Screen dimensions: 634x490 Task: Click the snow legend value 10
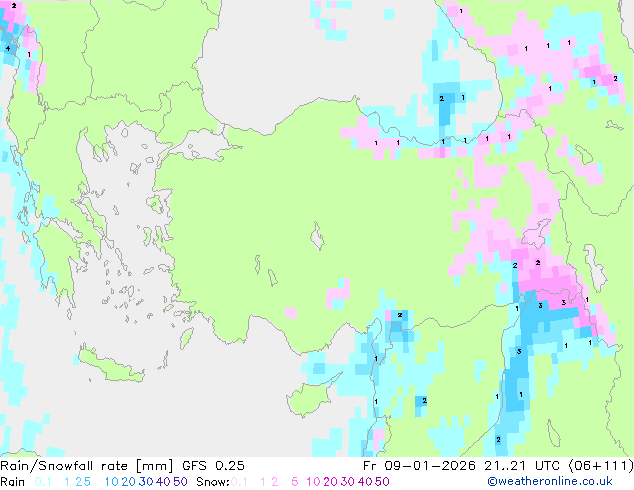tap(313, 482)
